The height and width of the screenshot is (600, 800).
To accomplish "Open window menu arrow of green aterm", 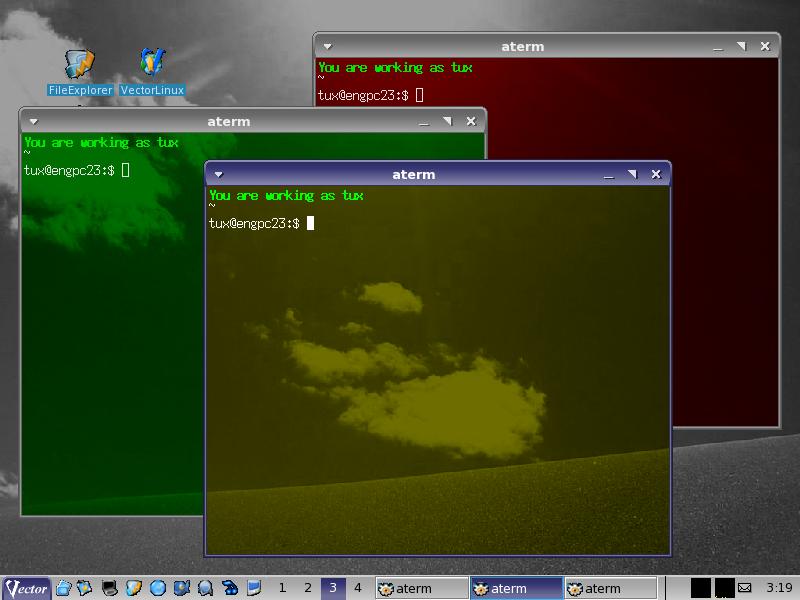I will 33,122.
